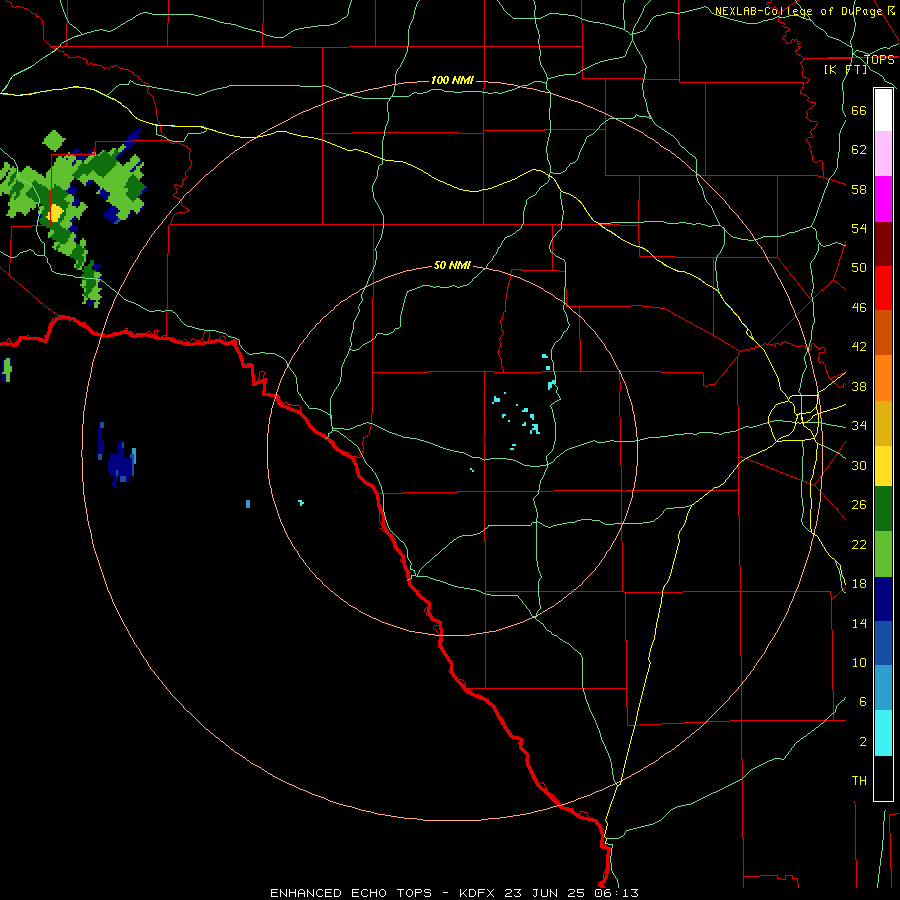
Task: Click the legend value 58
Action: (859, 189)
